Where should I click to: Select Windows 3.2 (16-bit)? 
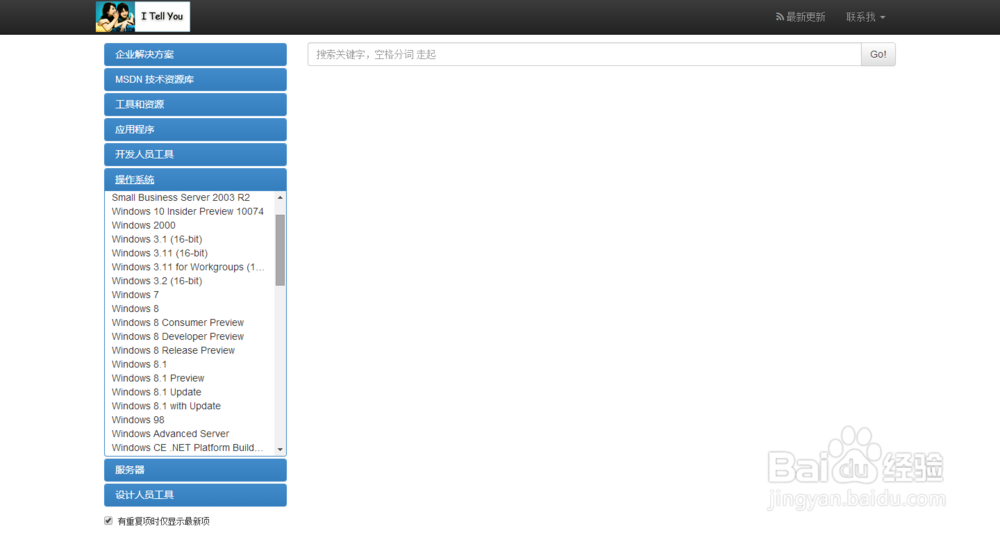point(157,281)
